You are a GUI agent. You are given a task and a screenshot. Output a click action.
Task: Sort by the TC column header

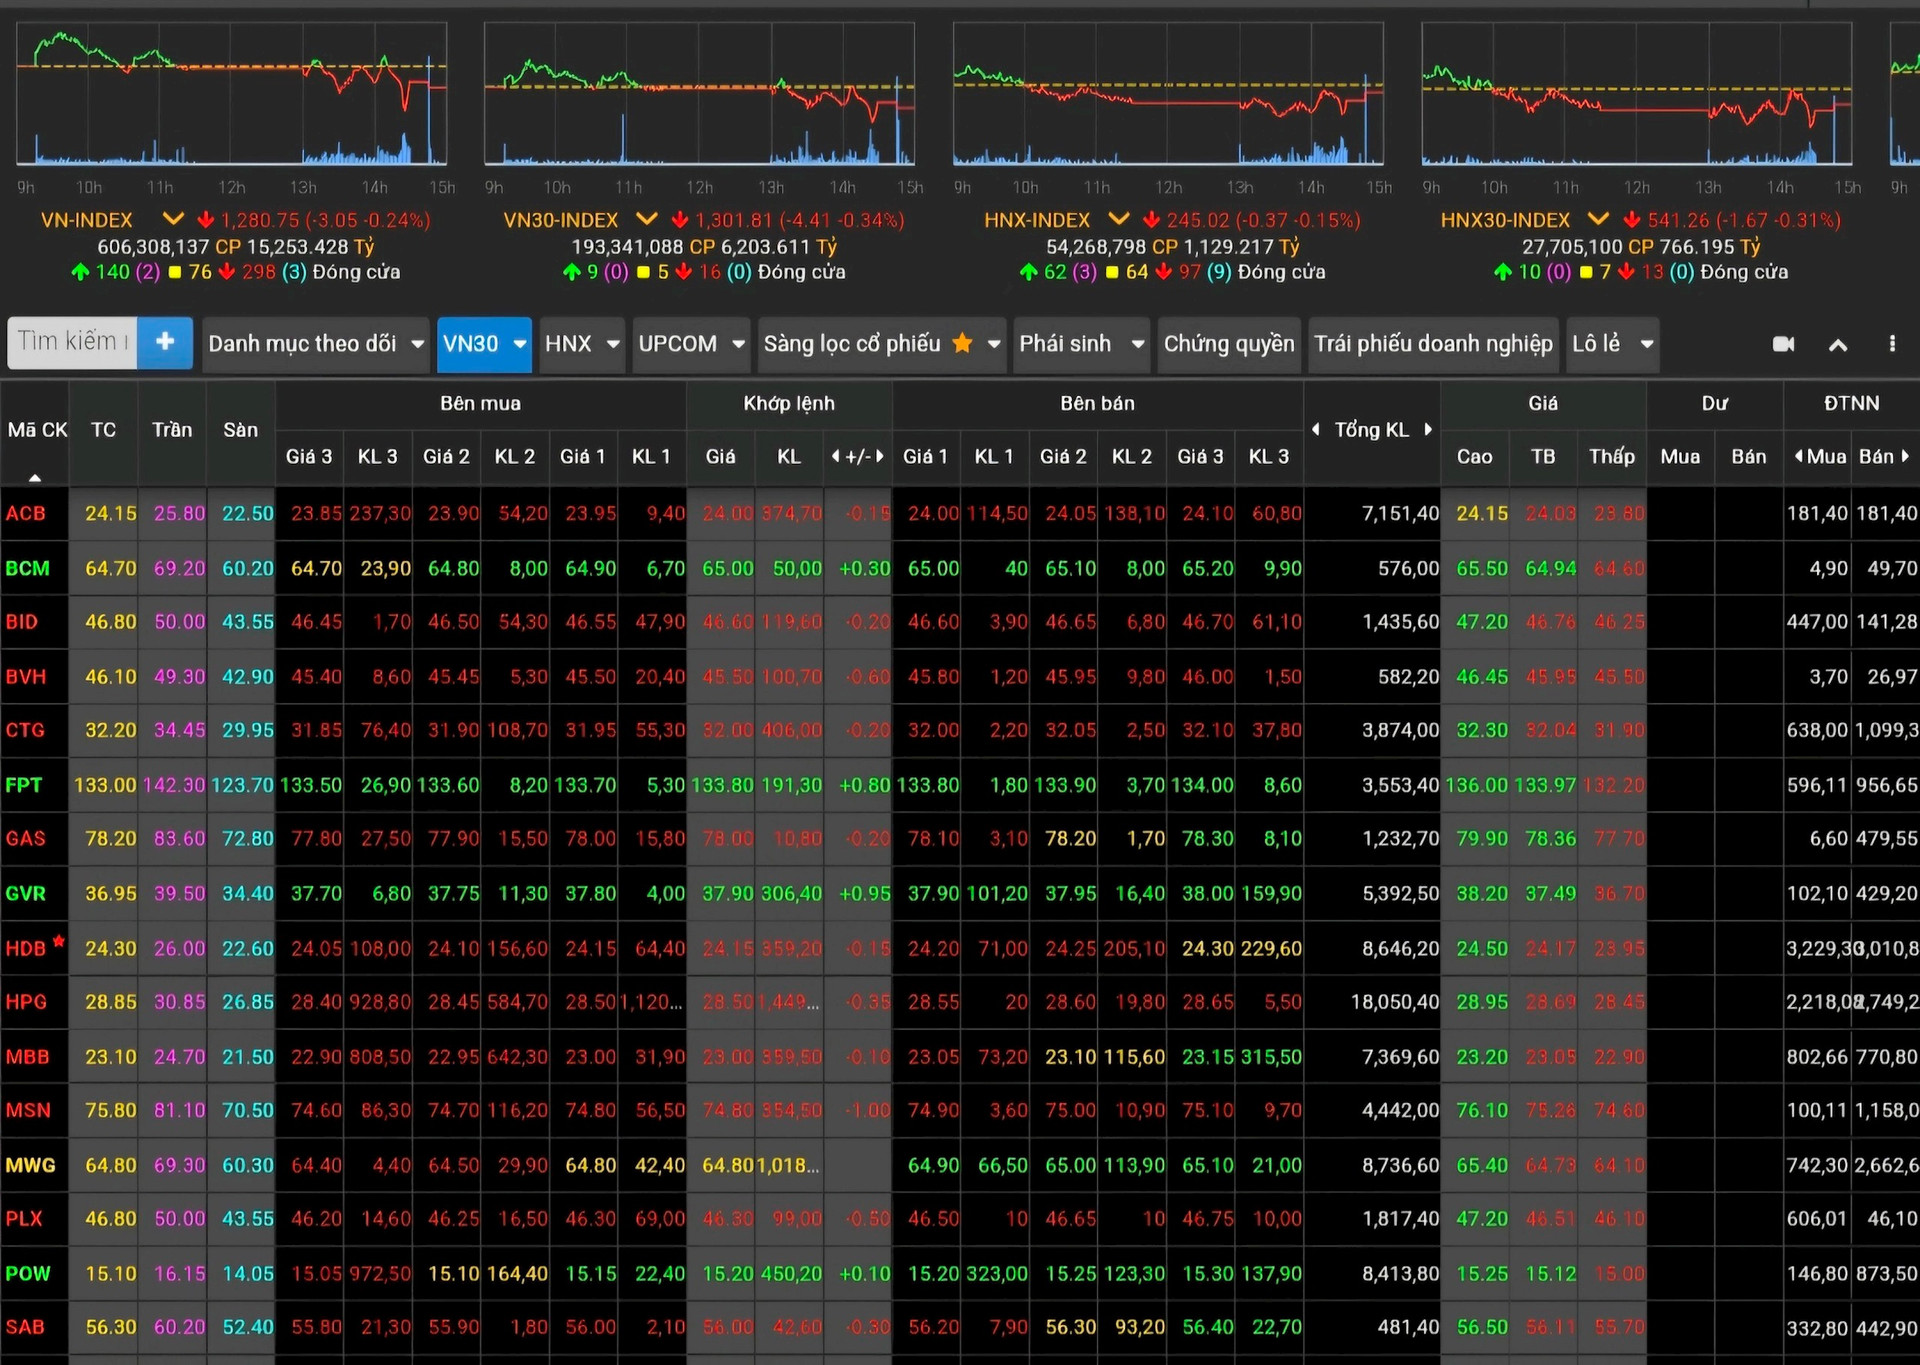click(103, 430)
